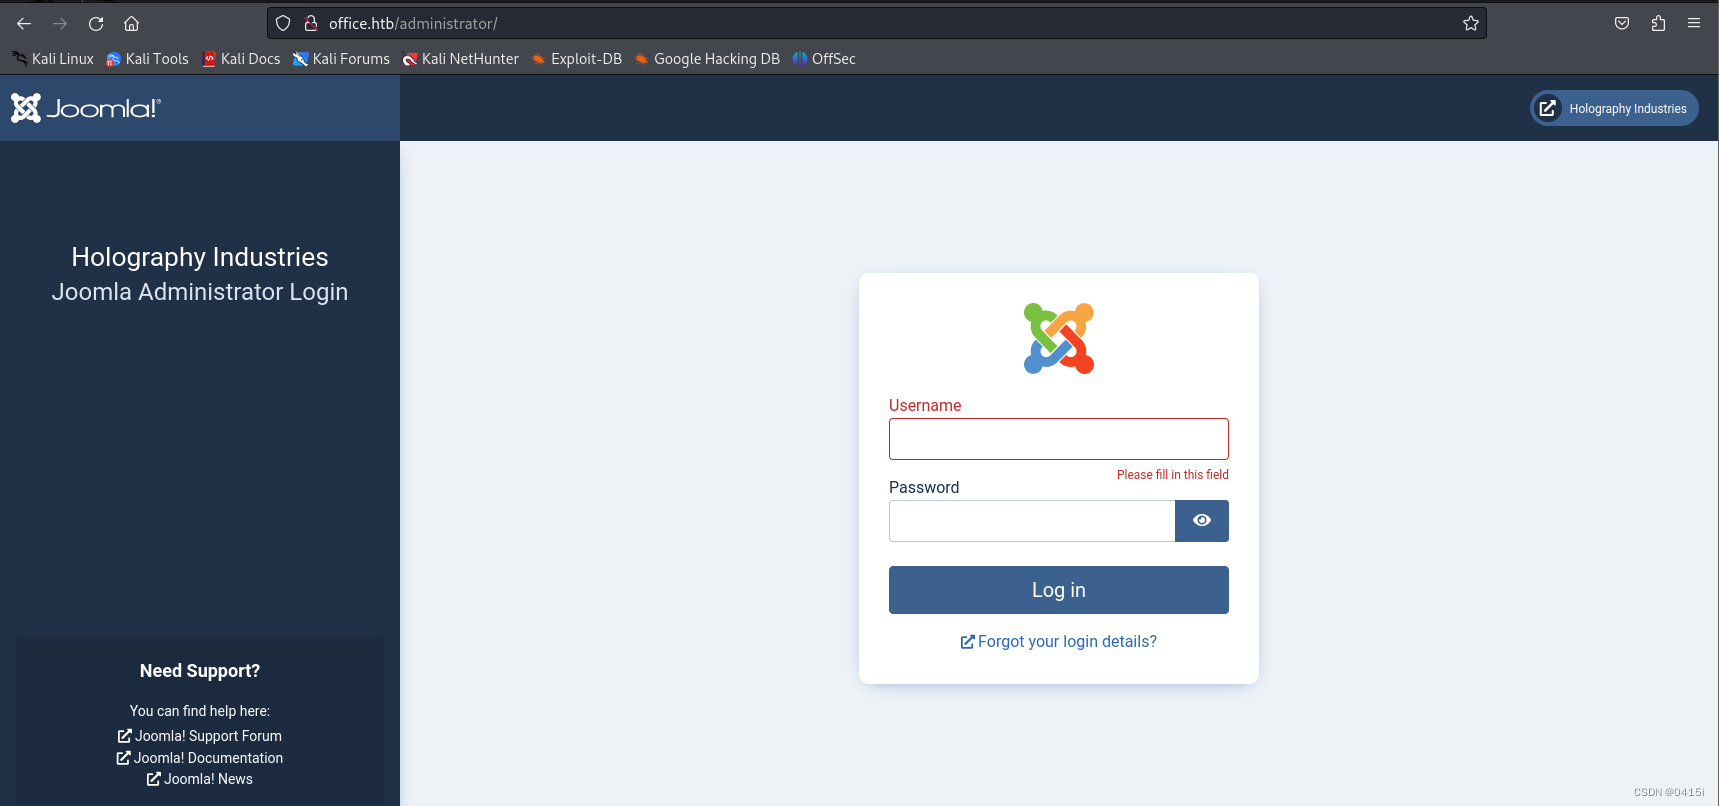Show password with the eye toggle
Screen dimensions: 1719x806
(x=1202, y=521)
